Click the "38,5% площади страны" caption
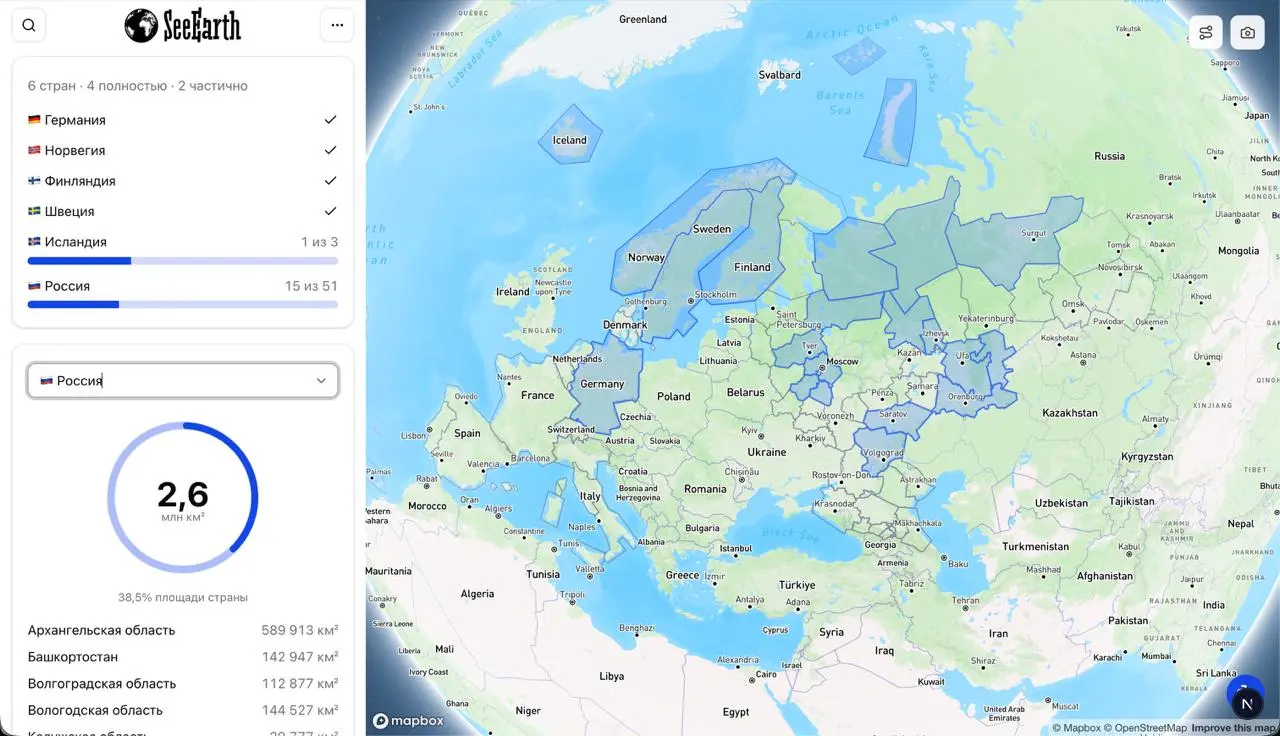 (x=183, y=597)
